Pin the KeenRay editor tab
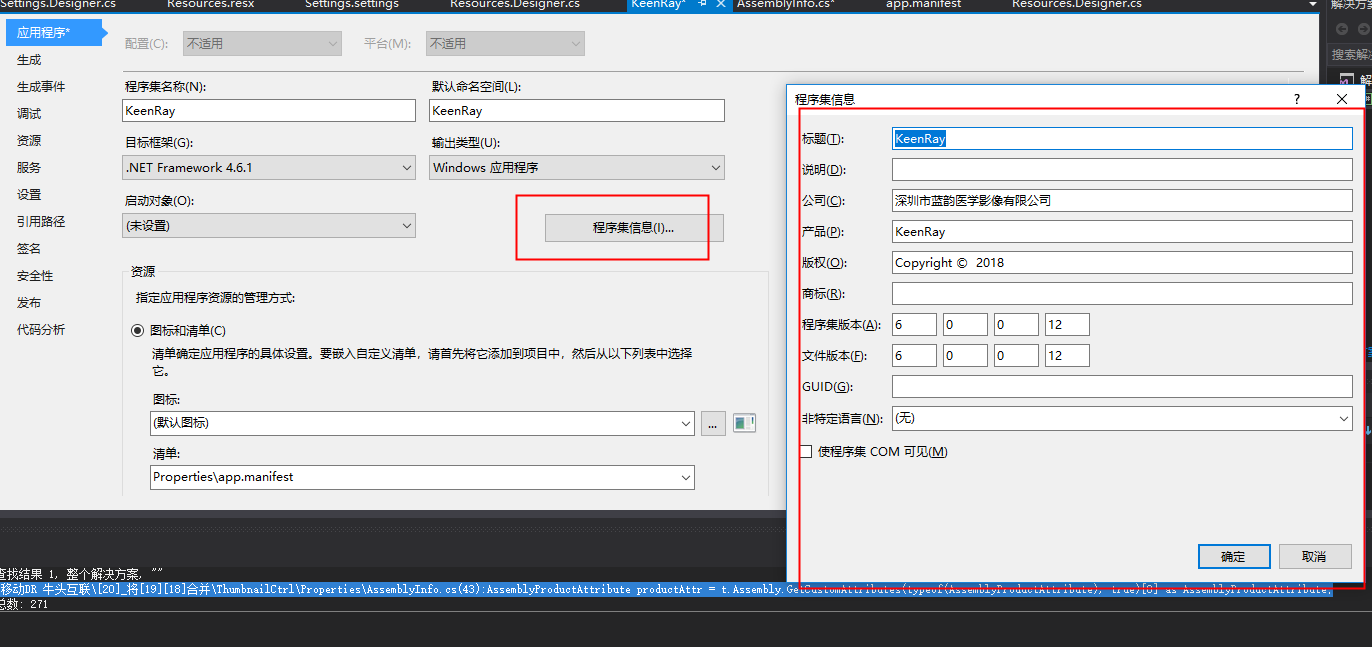 pos(701,4)
